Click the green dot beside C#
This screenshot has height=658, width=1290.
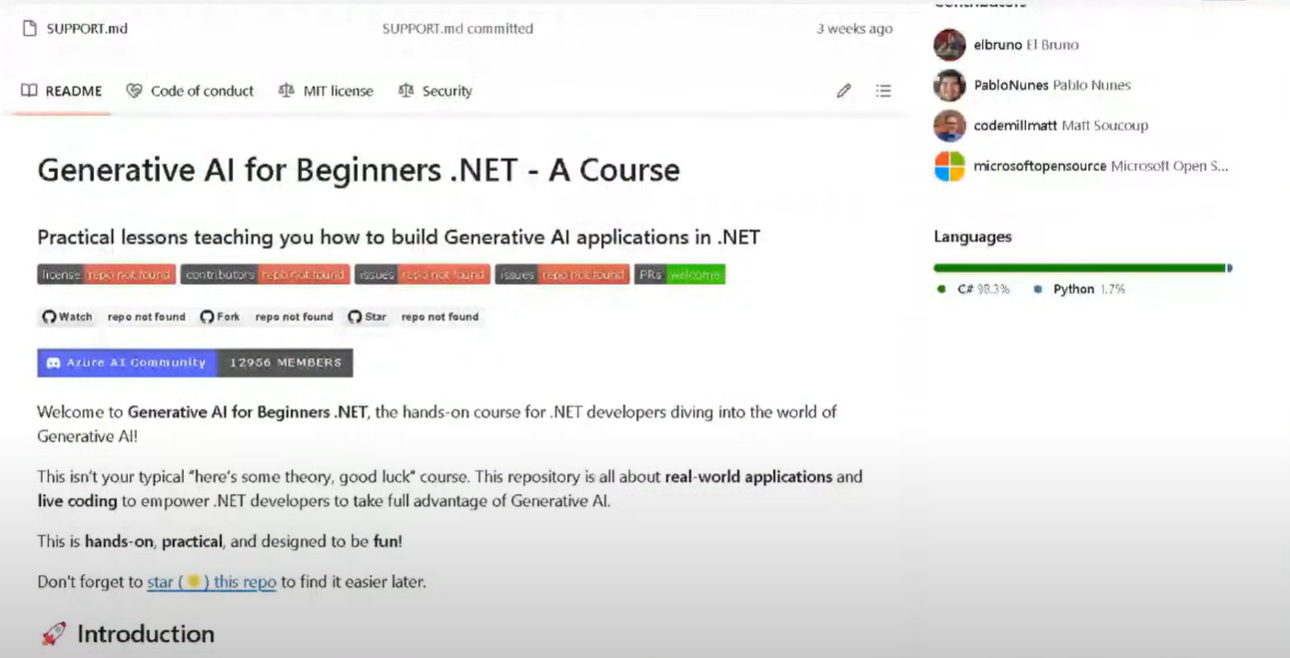pos(941,289)
